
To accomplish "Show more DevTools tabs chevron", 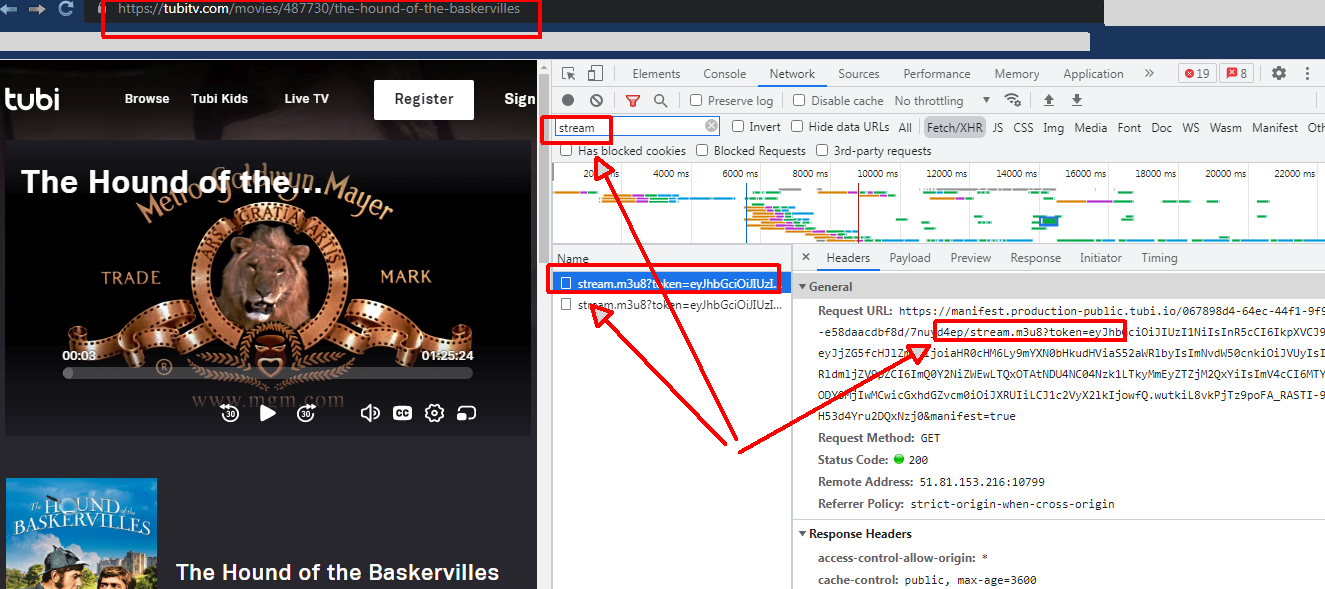I will (1148, 73).
